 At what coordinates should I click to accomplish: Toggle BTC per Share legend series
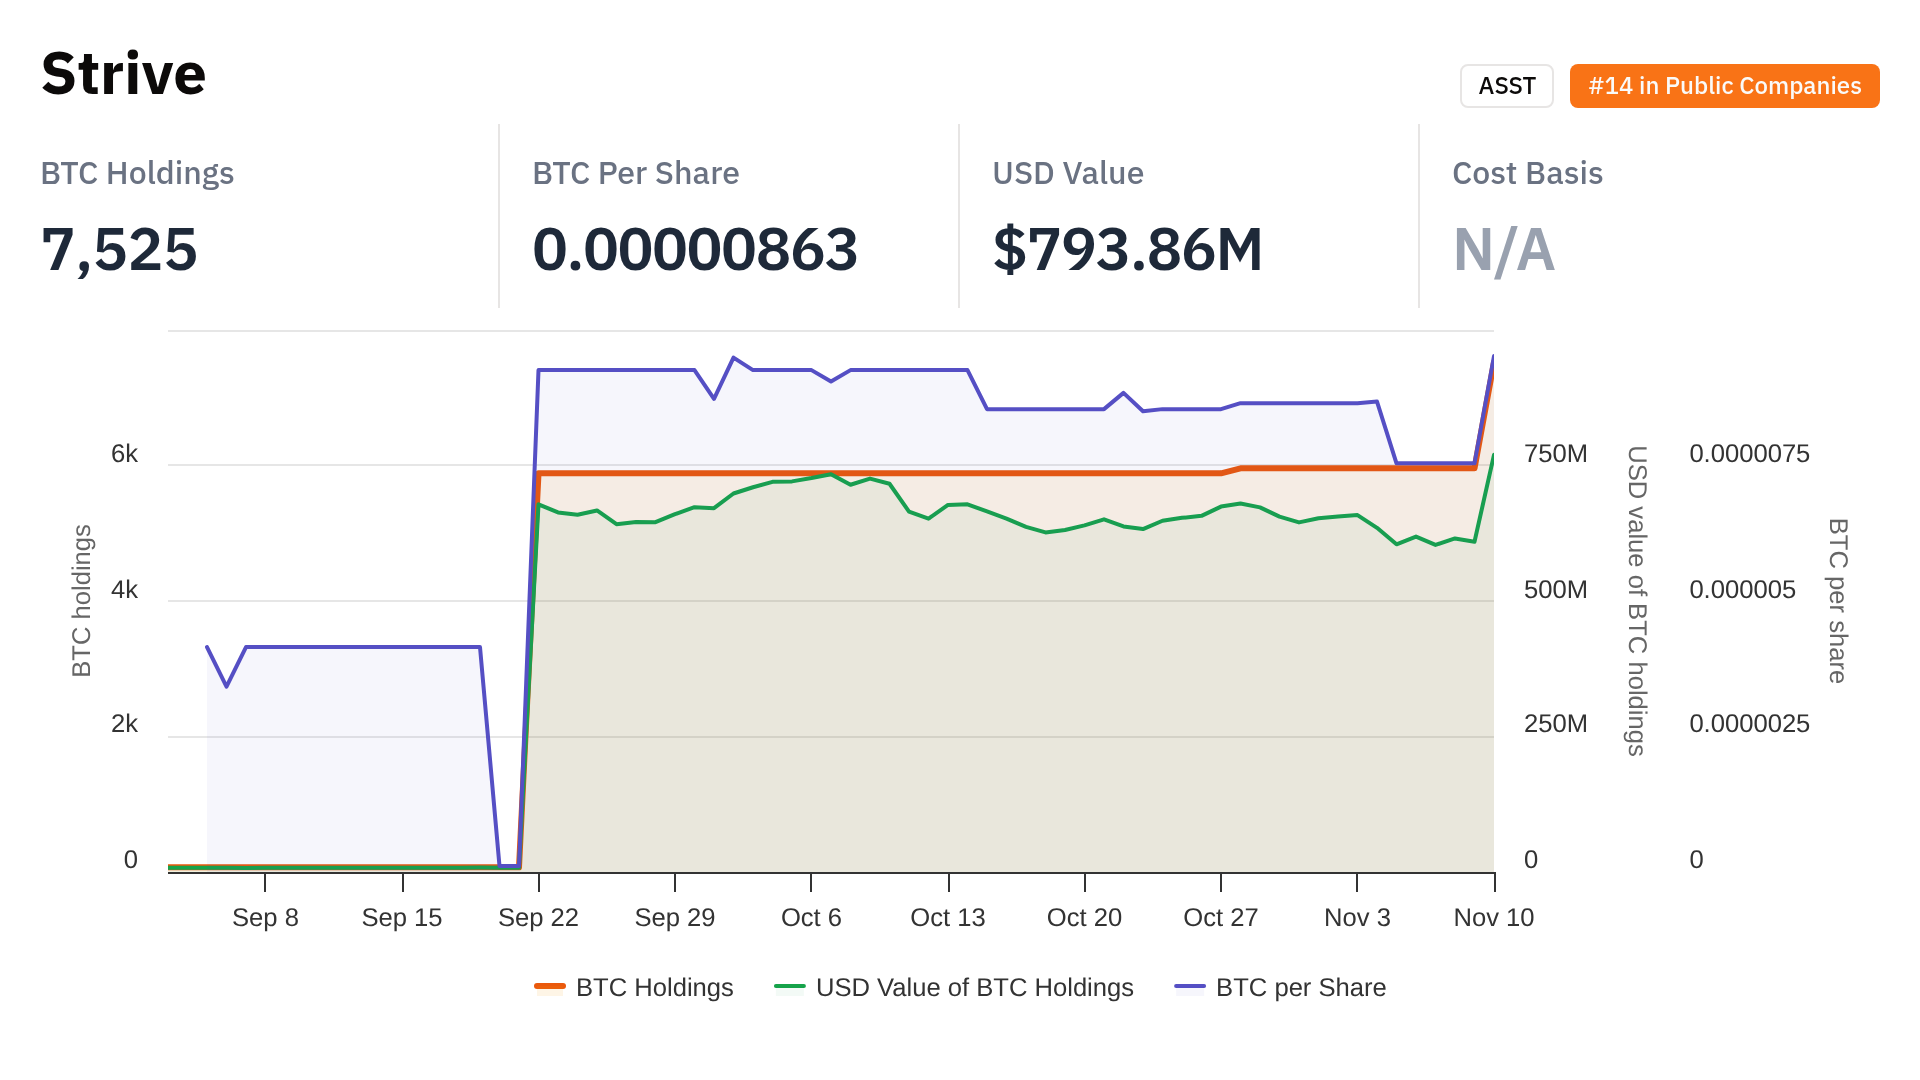1300,987
